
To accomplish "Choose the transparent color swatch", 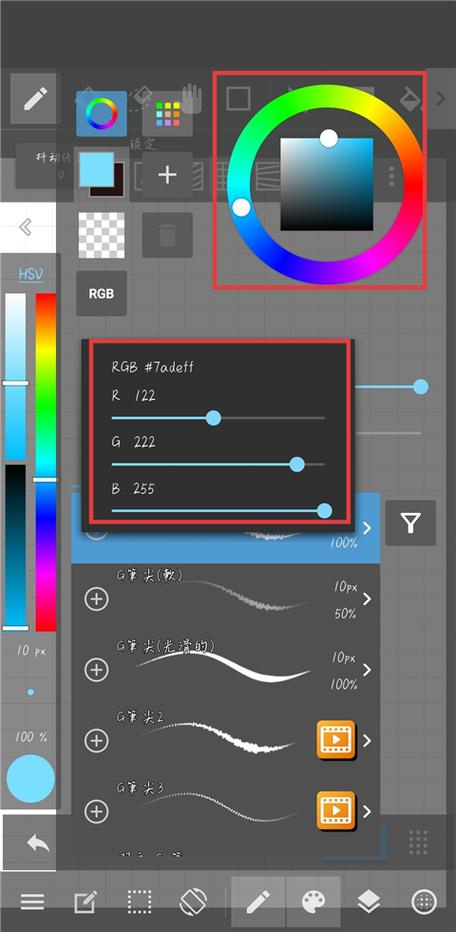I will coord(102,235).
